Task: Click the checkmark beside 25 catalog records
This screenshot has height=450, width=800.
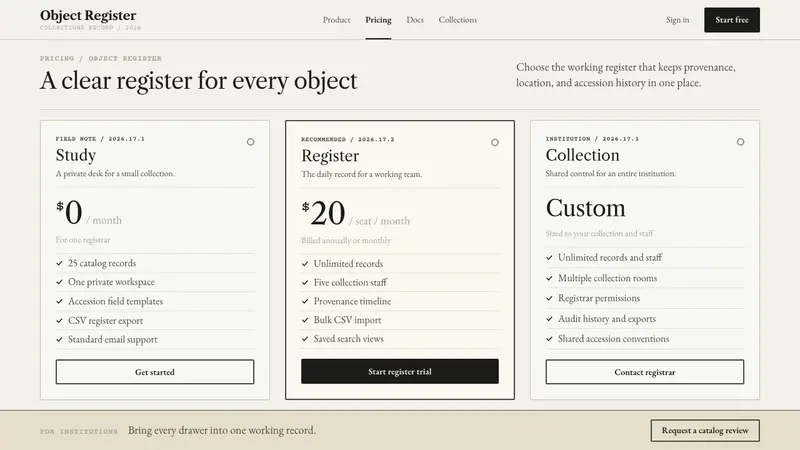Action: (60, 263)
